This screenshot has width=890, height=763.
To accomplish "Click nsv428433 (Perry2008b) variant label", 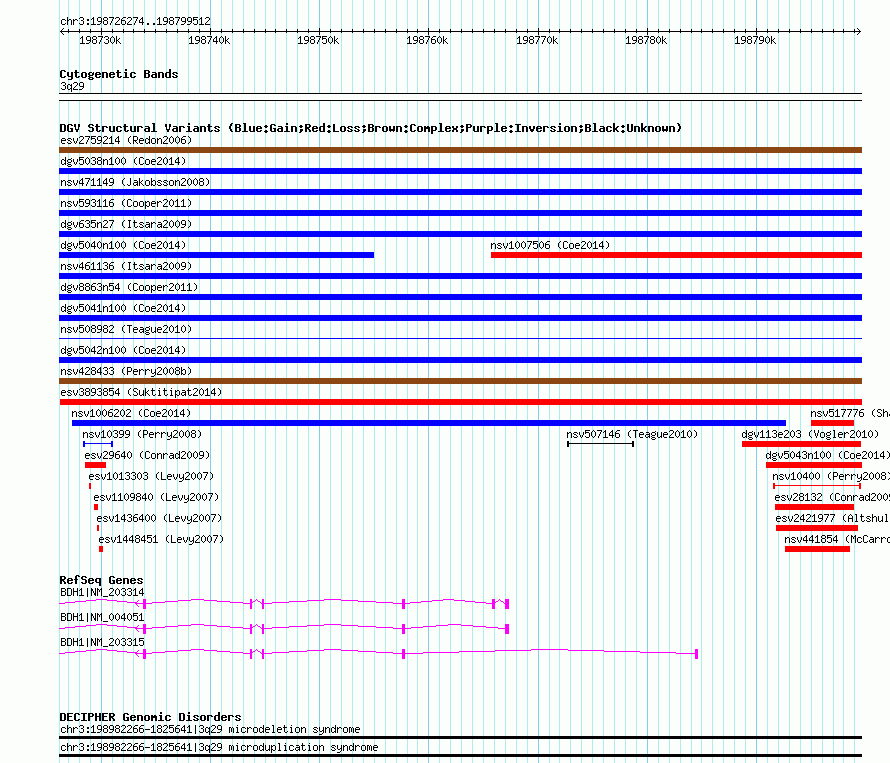I will click(x=126, y=371).
